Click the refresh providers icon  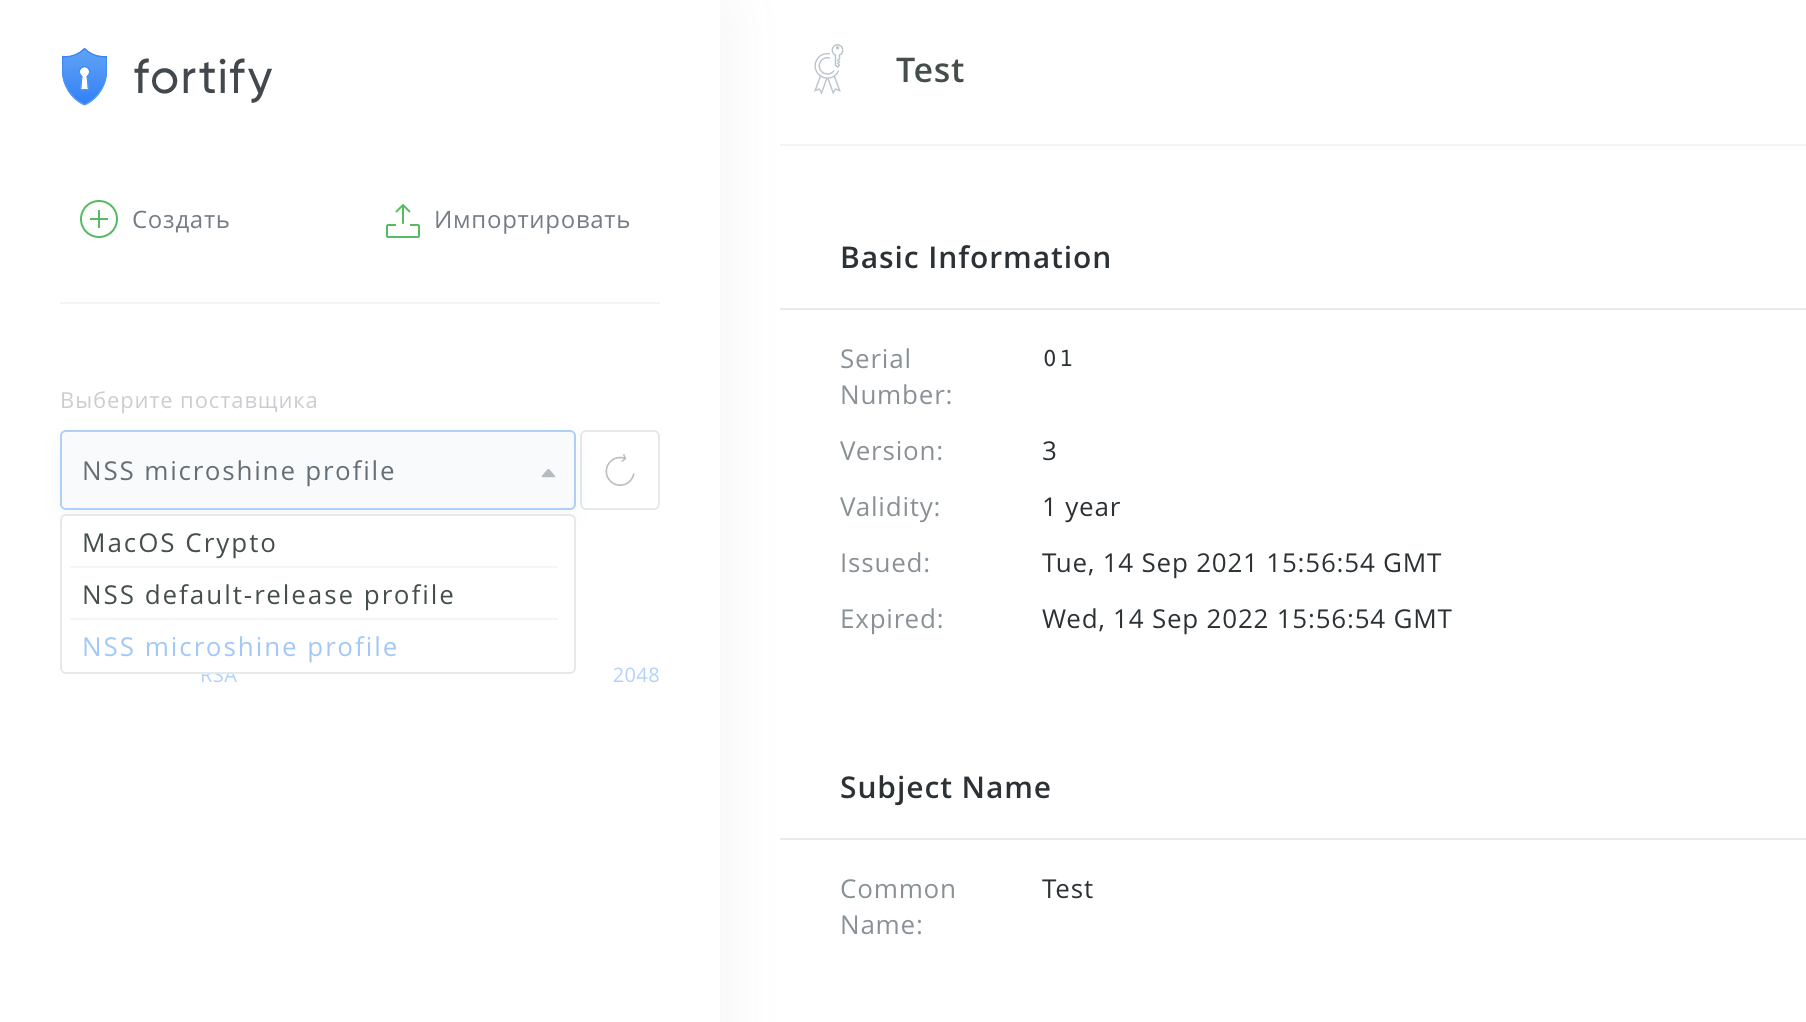click(x=619, y=470)
